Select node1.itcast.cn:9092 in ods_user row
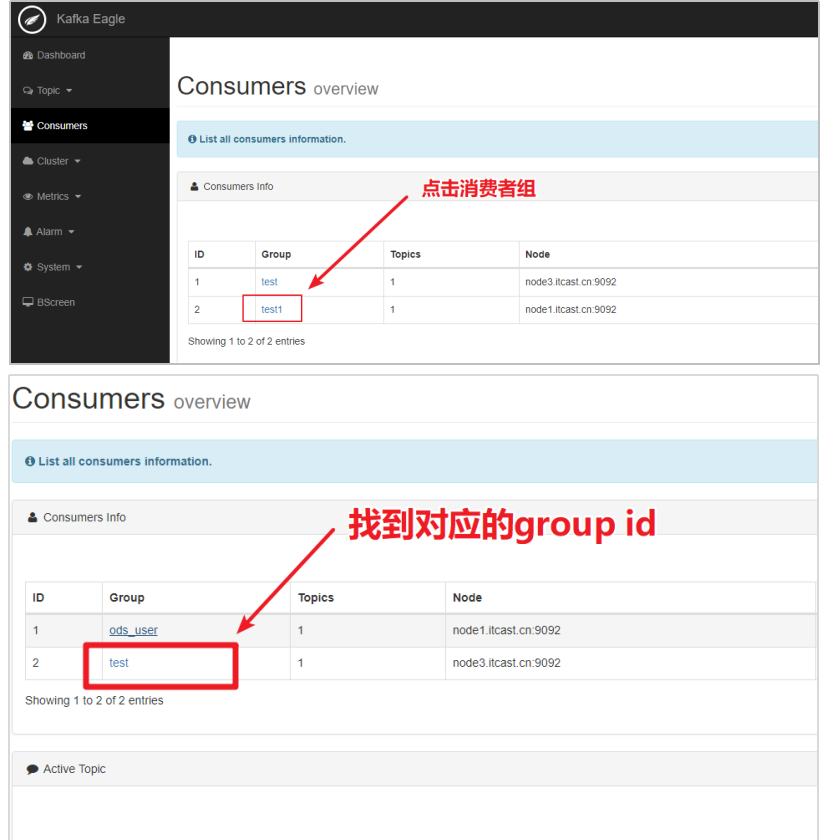The height and width of the screenshot is (840, 823). tap(506, 630)
